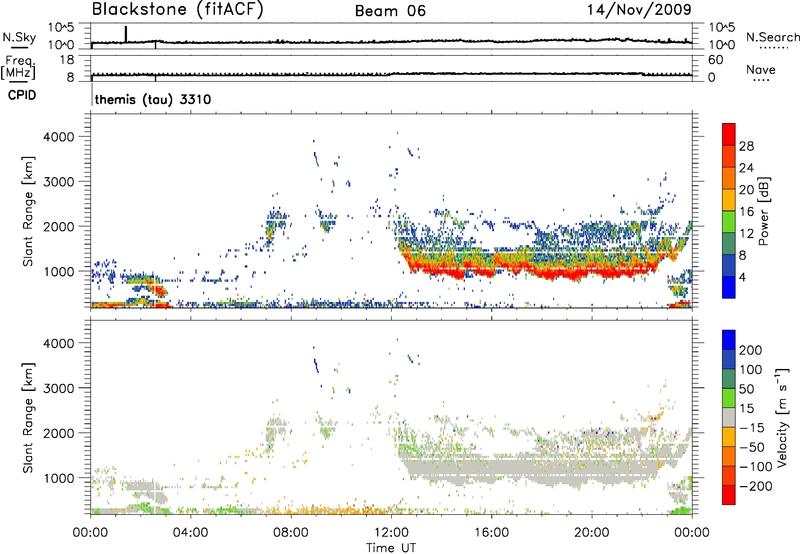Click the '-15' tick on the velocity color bar
Image resolution: width=800 pixels, height=554 pixels.
click(752, 427)
